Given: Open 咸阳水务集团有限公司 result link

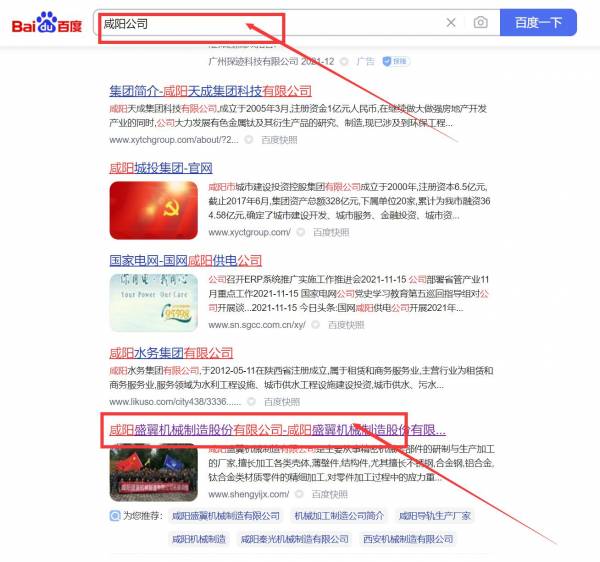Looking at the screenshot, I should [x=171, y=353].
